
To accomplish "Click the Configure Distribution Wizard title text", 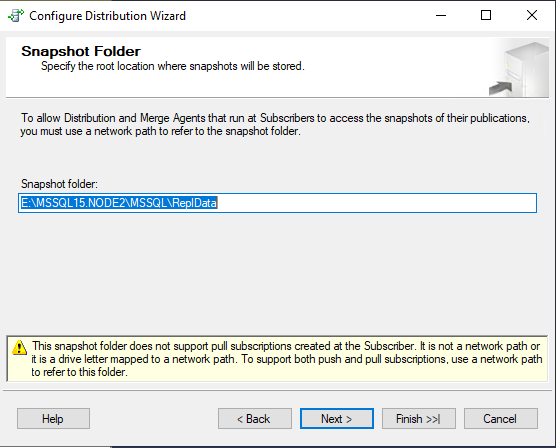I will (x=107, y=16).
